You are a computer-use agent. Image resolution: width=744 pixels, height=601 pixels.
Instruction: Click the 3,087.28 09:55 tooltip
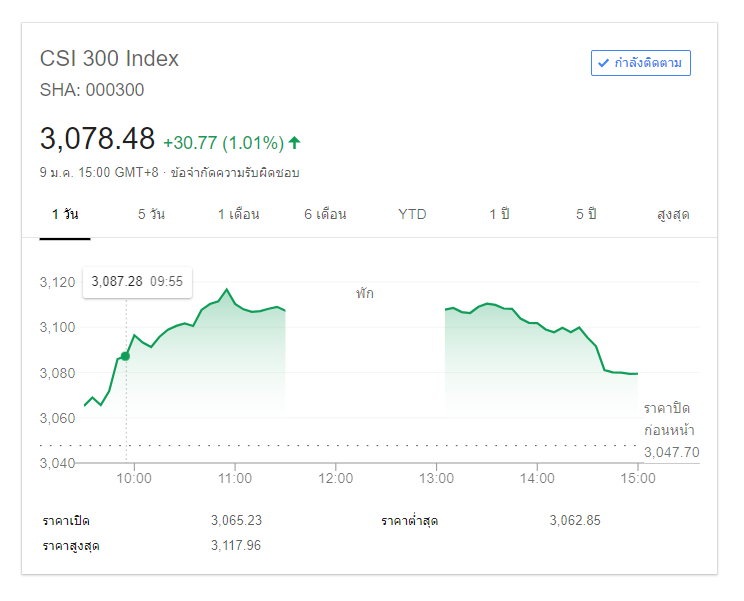137,283
